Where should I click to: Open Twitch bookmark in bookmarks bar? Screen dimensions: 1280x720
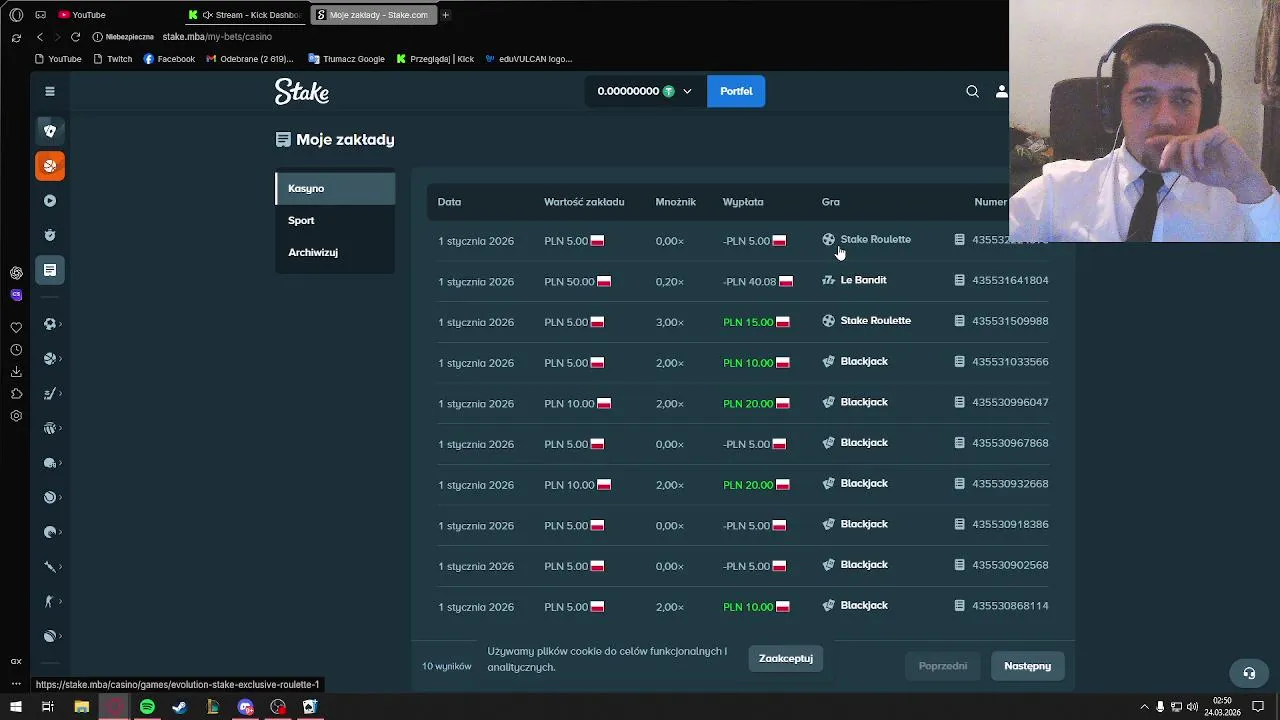point(112,59)
